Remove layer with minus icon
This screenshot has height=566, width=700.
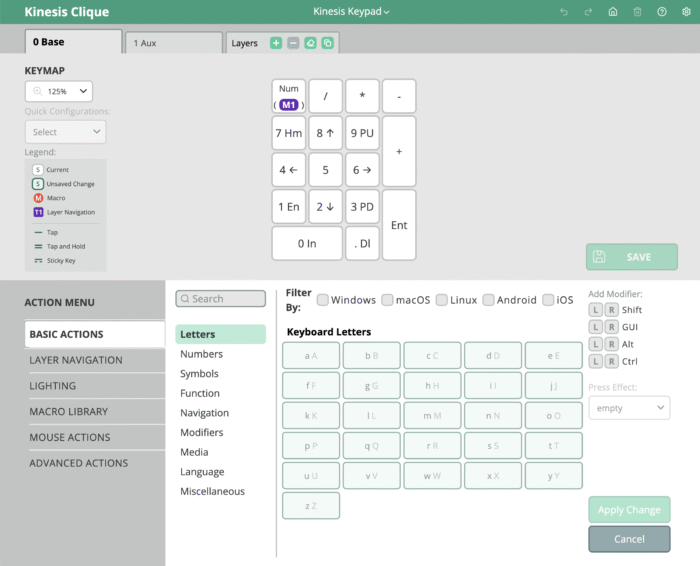[x=293, y=43]
